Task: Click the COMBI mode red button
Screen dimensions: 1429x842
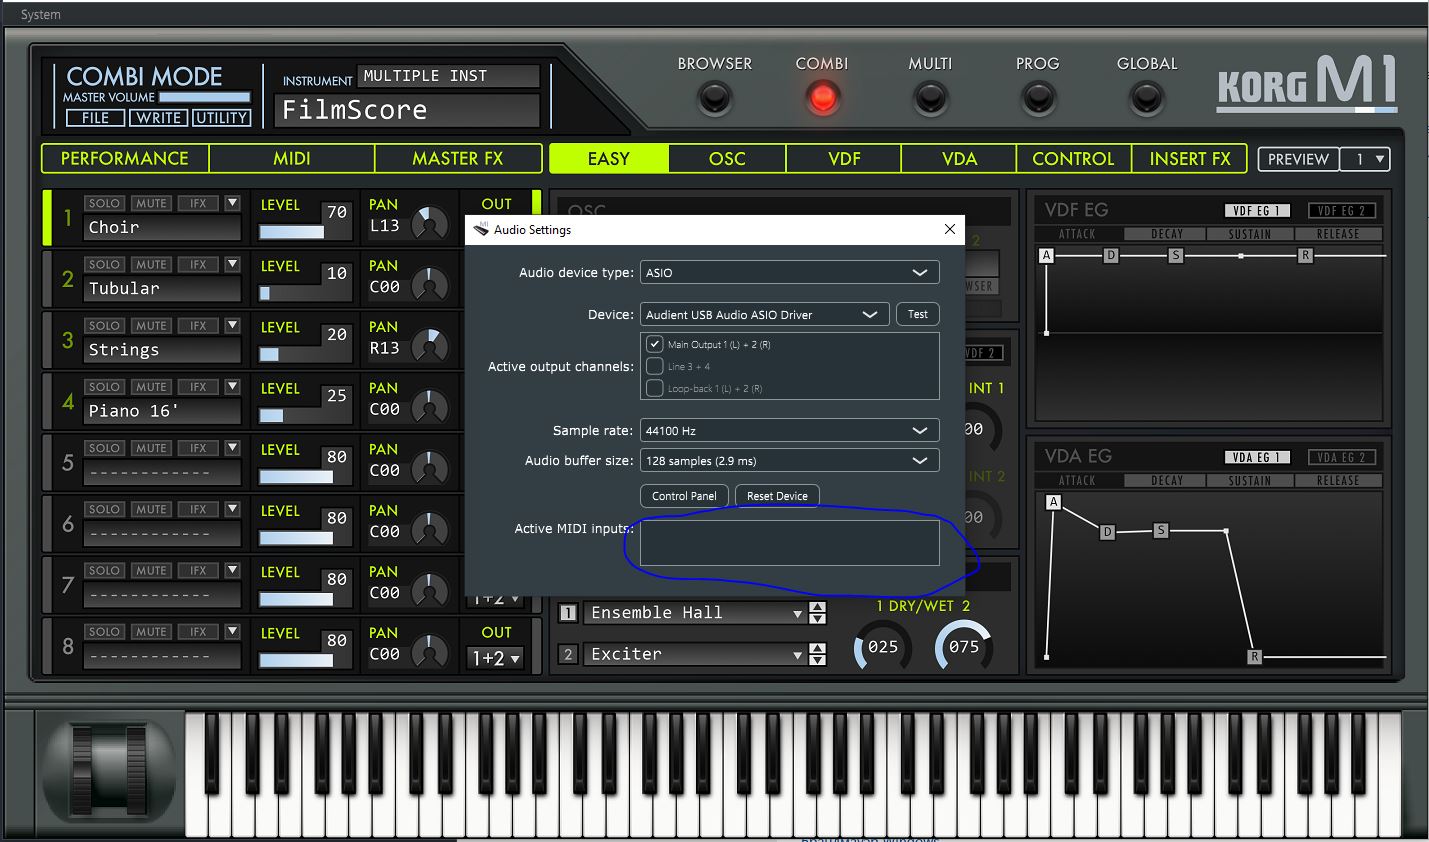Action: click(x=822, y=98)
